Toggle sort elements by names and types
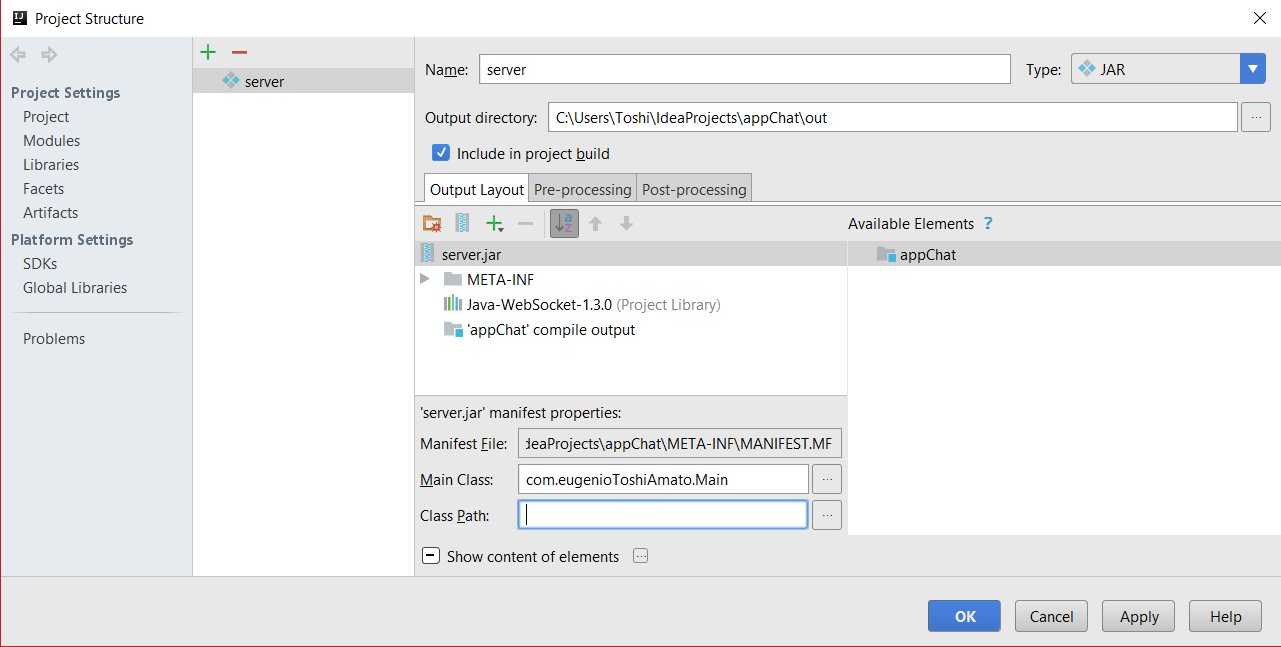 (x=564, y=223)
